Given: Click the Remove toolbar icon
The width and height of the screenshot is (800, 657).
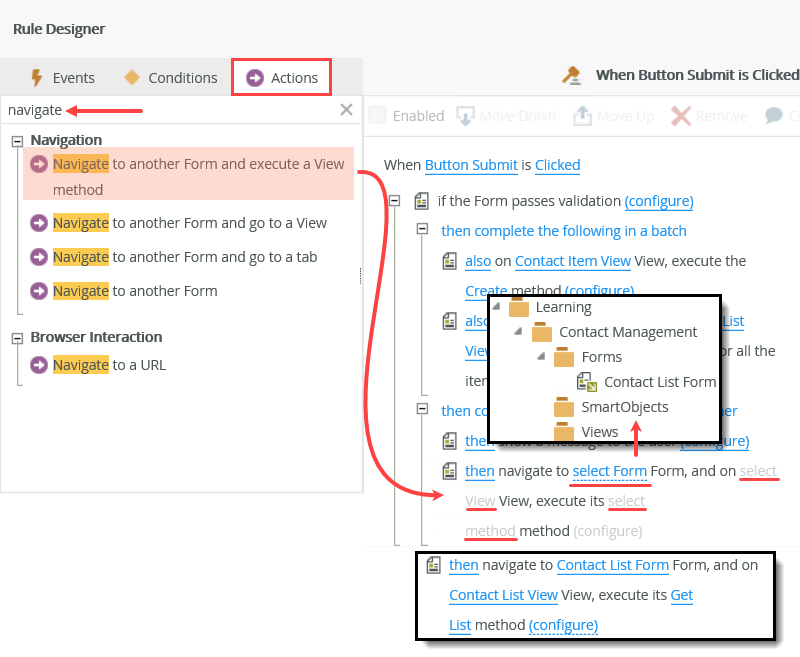Looking at the screenshot, I should pos(679,115).
